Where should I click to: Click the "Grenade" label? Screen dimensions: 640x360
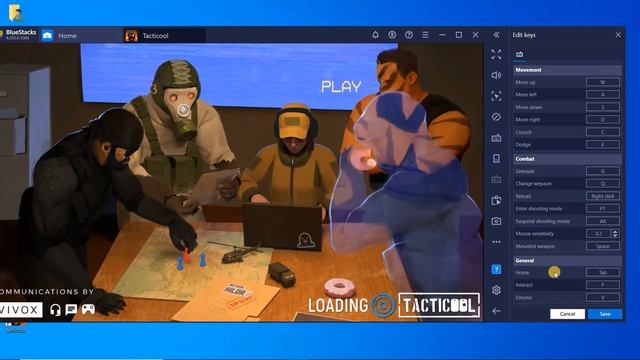pos(525,171)
